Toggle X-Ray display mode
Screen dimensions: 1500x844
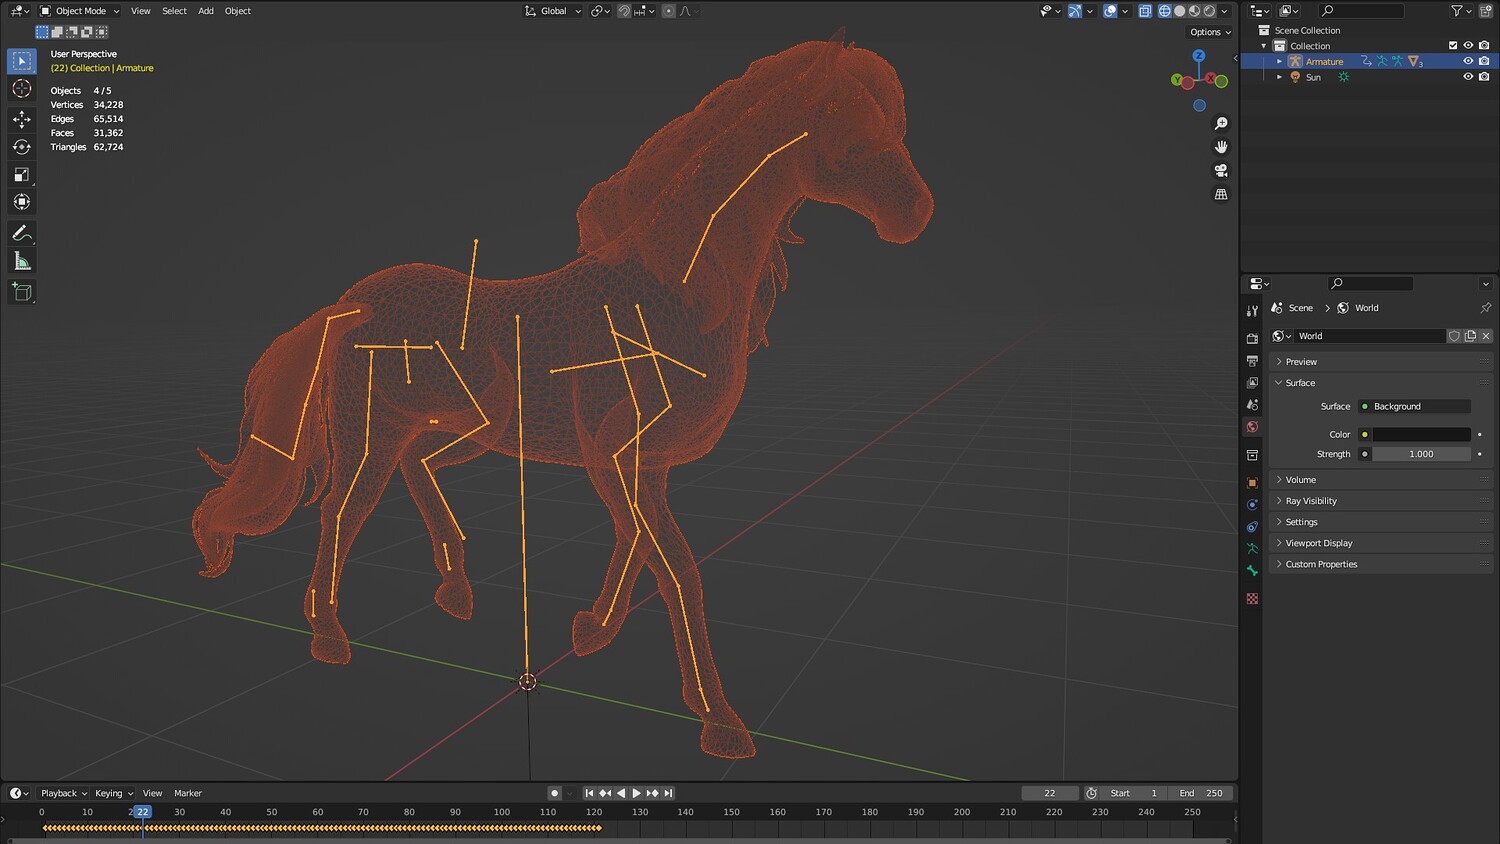coord(1145,11)
